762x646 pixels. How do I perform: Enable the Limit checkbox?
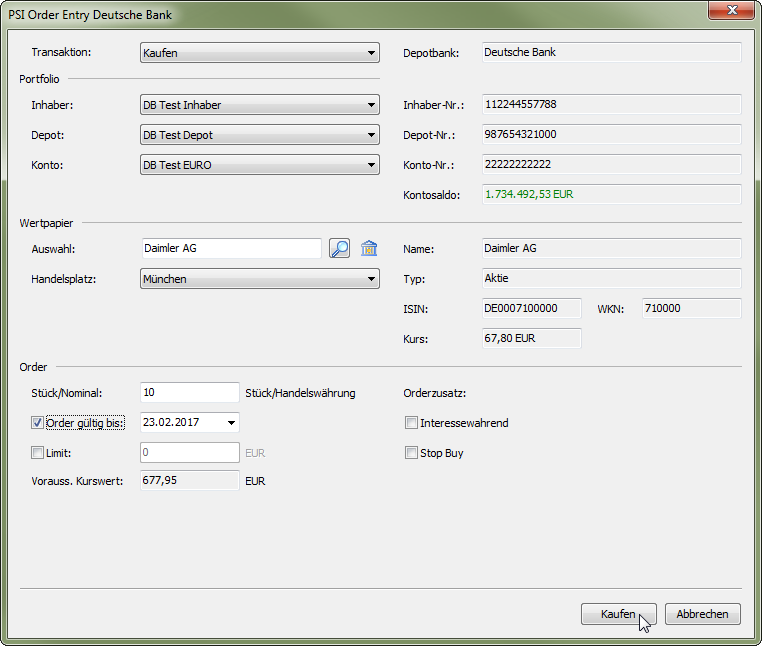pos(38,453)
